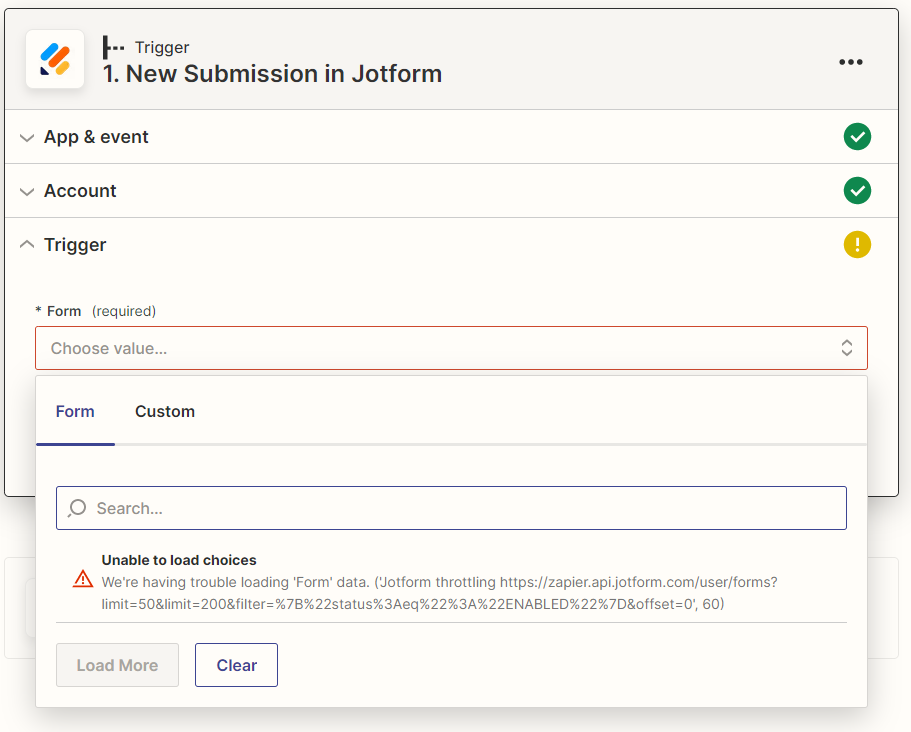911x732 pixels.
Task: Click the green checkmark beside Account
Action: [x=857, y=191]
